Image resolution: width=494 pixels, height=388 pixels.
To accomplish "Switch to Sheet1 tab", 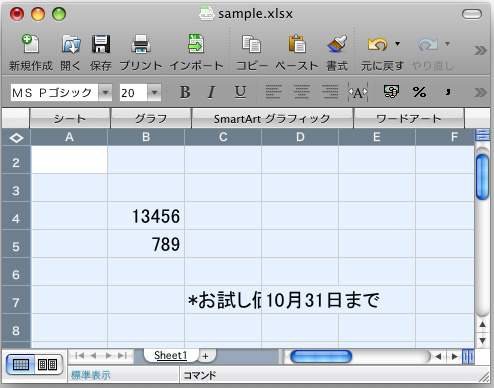I will click(171, 355).
